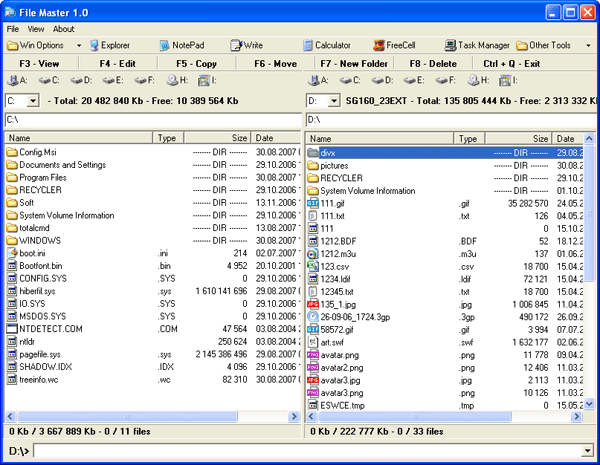The height and width of the screenshot is (465, 600).
Task: Start FreeCell from the toolbar
Action: tap(392, 45)
